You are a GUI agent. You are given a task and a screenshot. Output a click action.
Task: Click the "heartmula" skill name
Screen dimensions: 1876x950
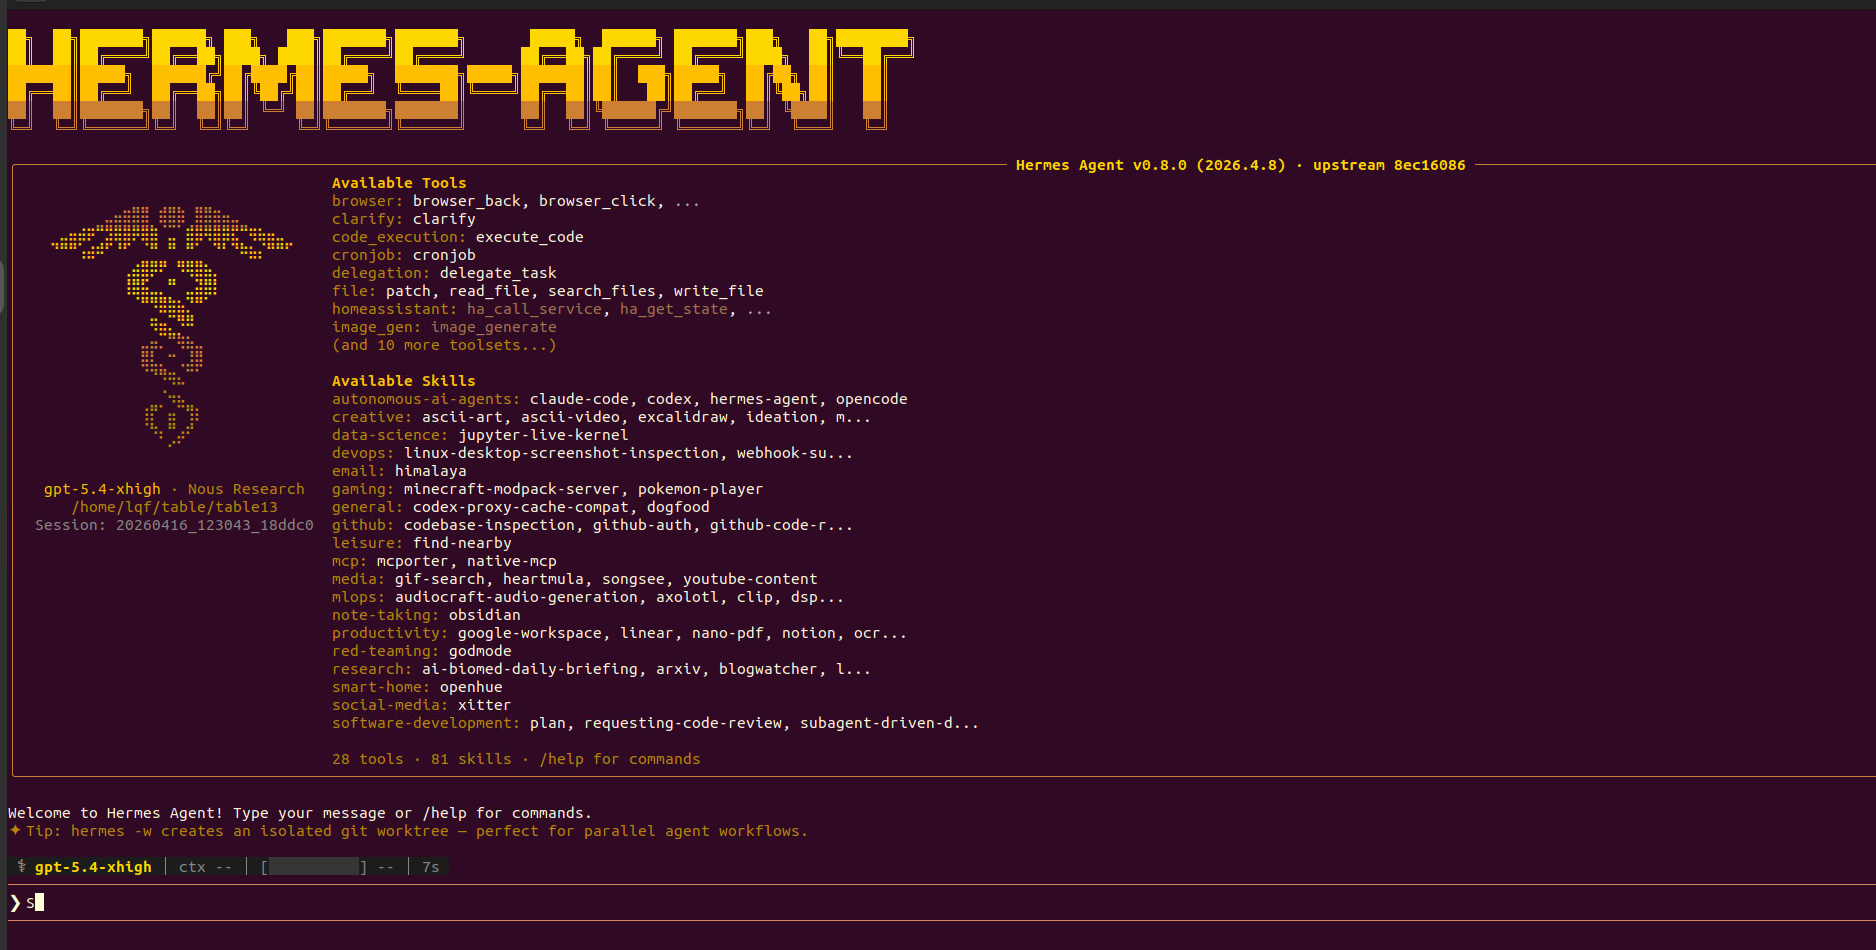coord(543,579)
